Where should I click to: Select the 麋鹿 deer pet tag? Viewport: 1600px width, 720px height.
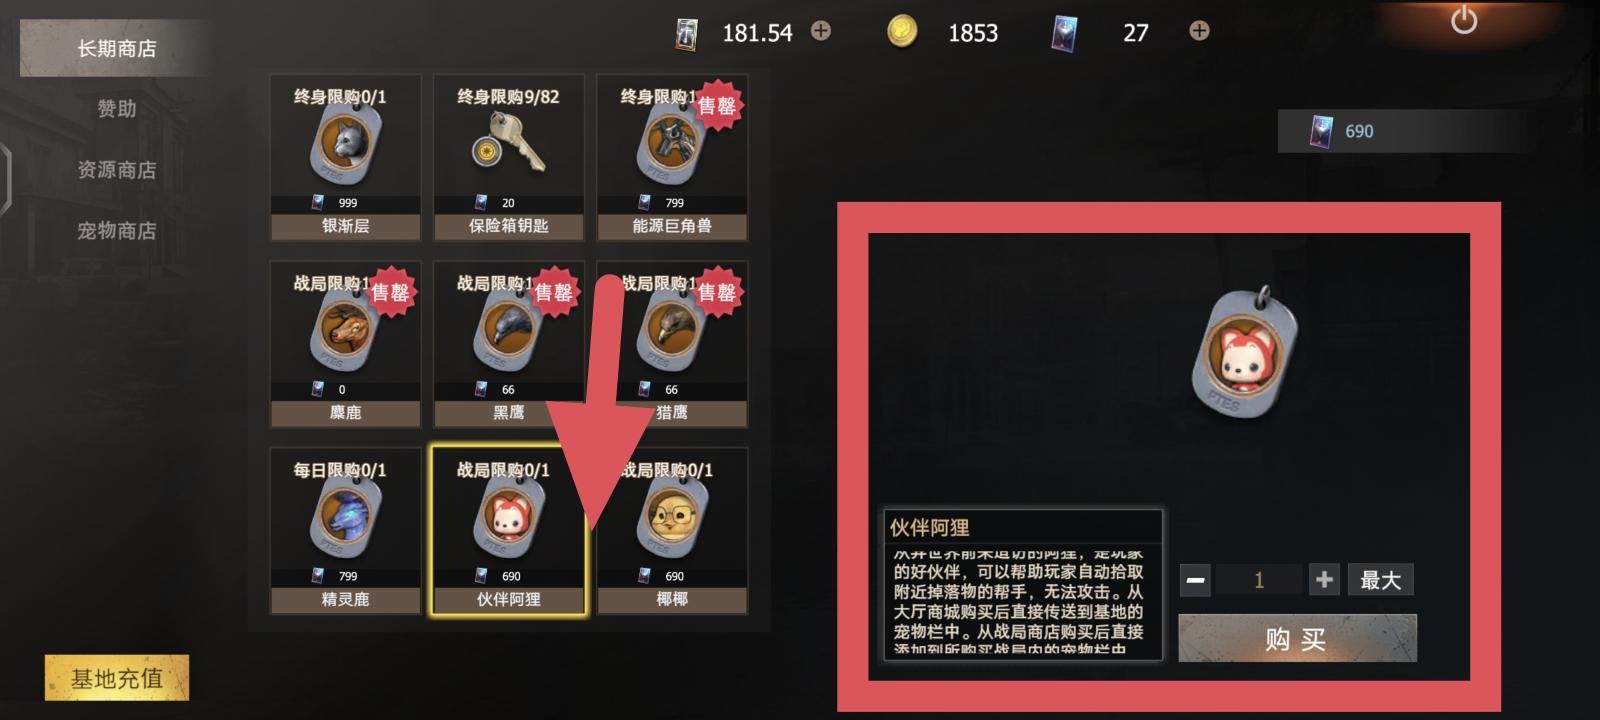345,345
